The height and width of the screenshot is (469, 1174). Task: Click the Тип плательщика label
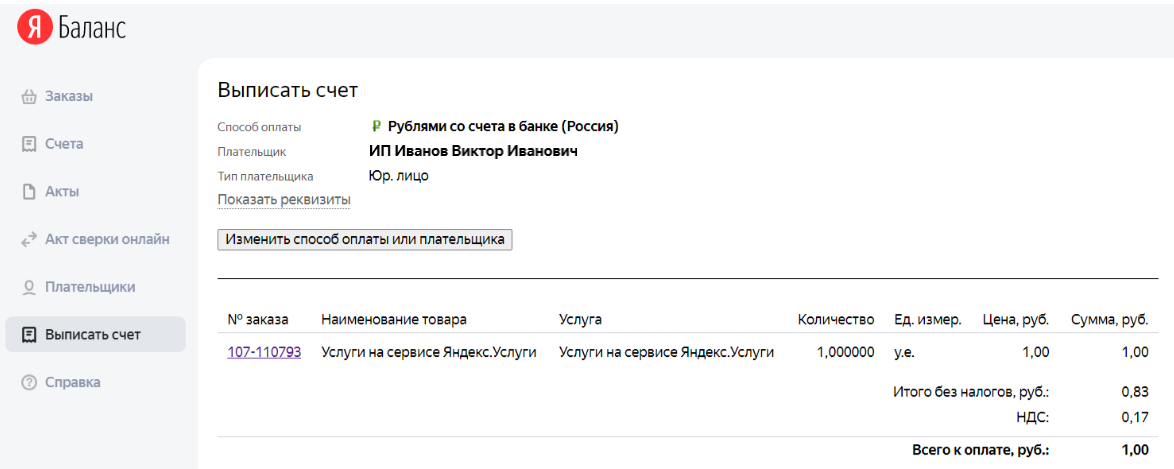click(x=265, y=177)
